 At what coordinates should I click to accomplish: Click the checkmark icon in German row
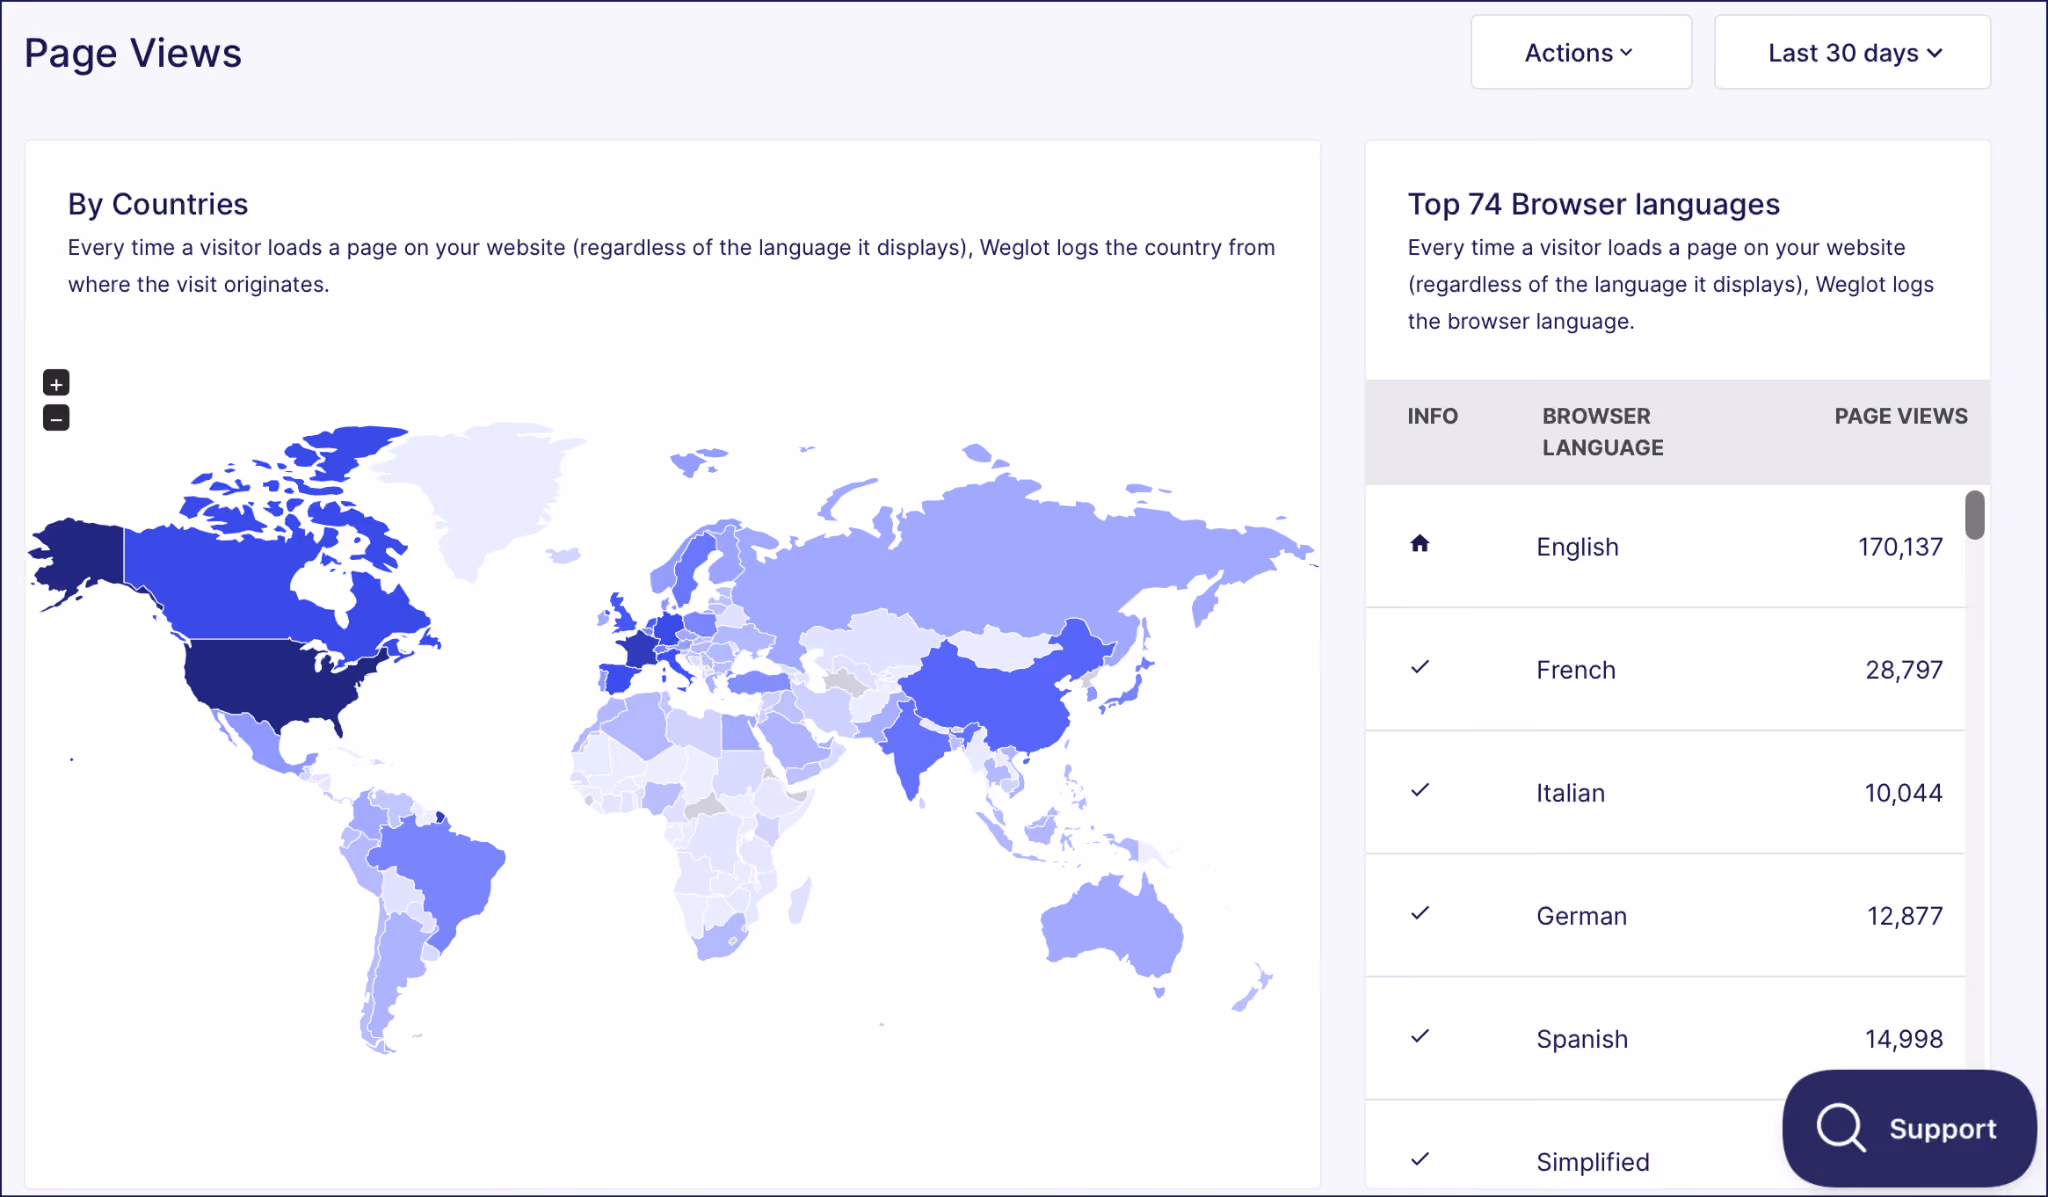click(1420, 913)
